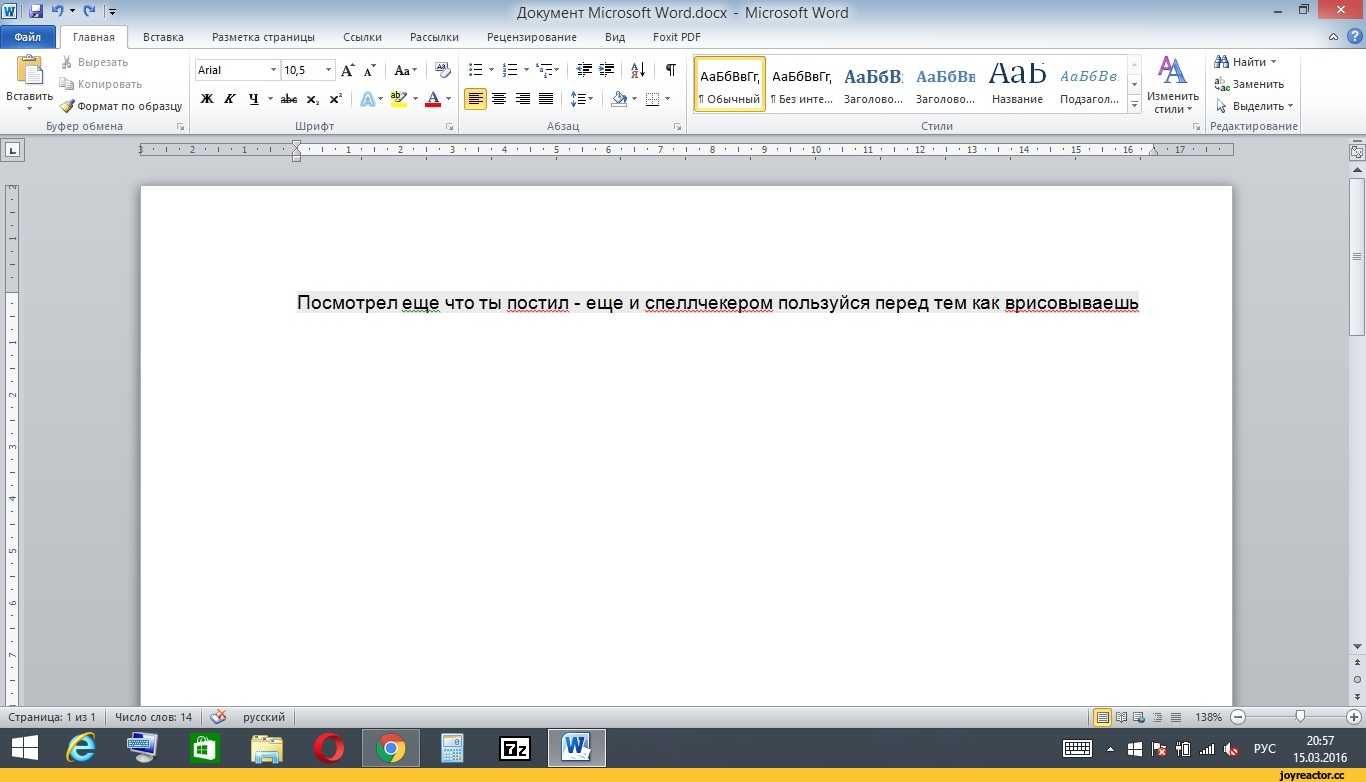
Task: Apply text highlight color
Action: pos(398,99)
